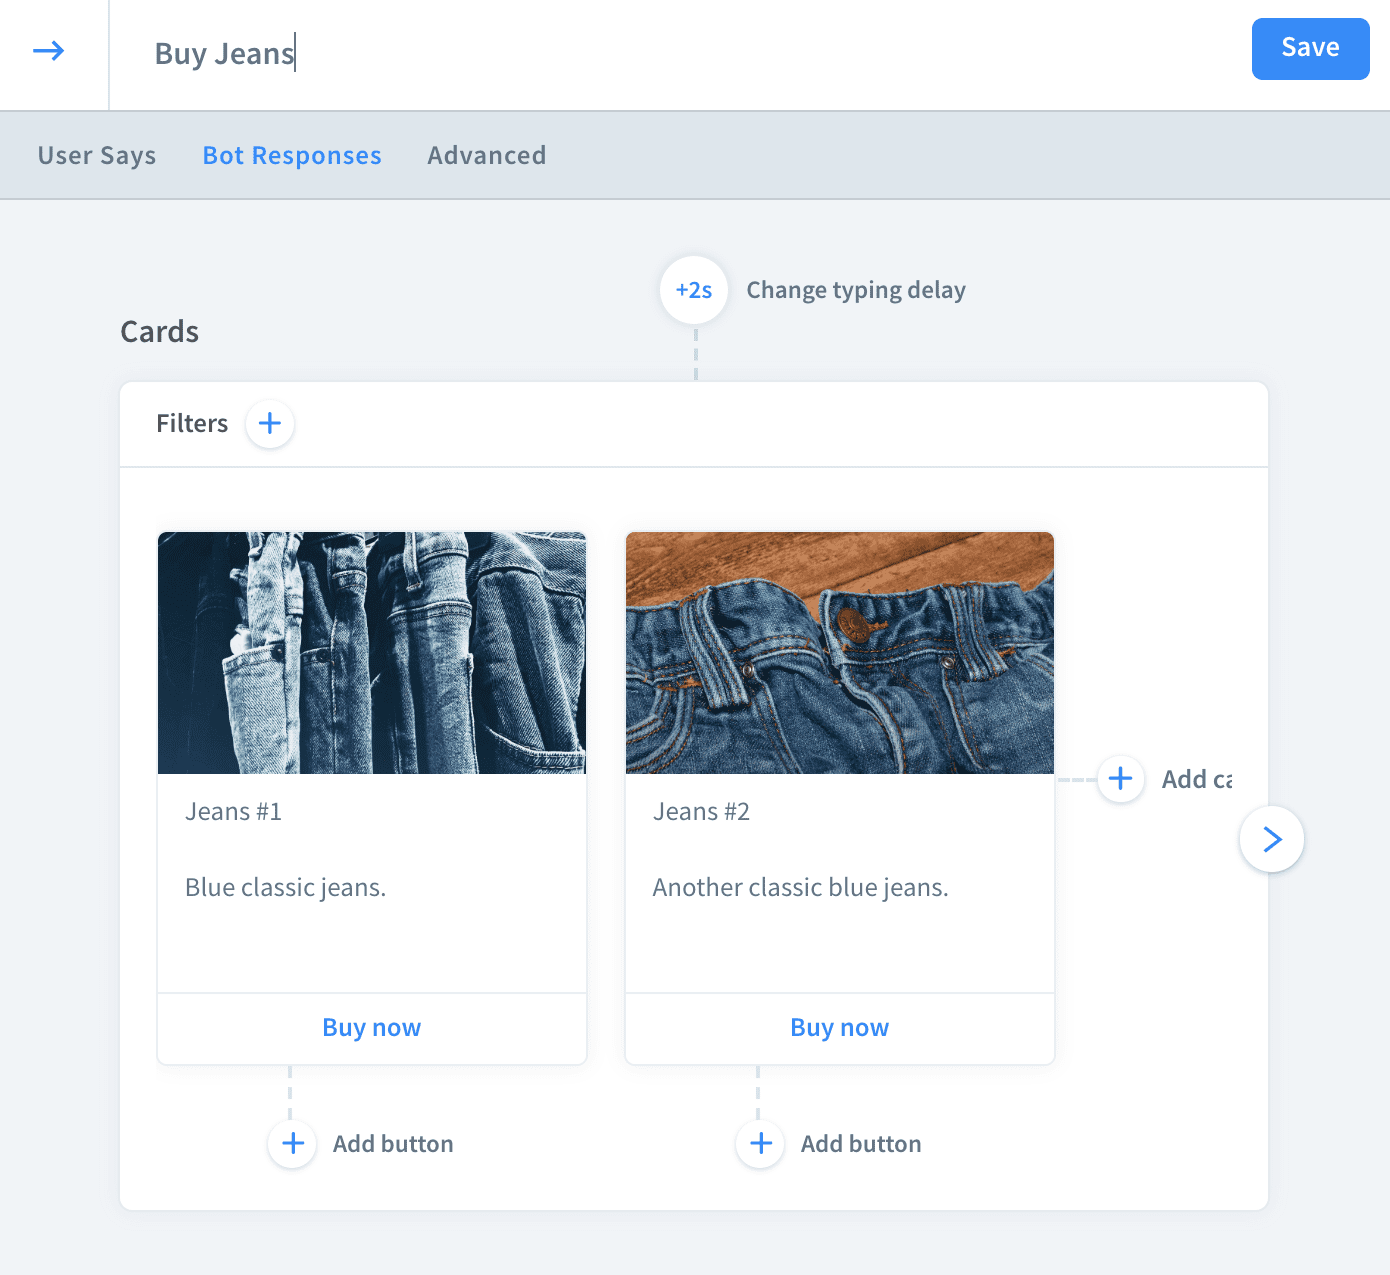Click the plus icon to add card
This screenshot has height=1275, width=1390.
pos(1120,778)
